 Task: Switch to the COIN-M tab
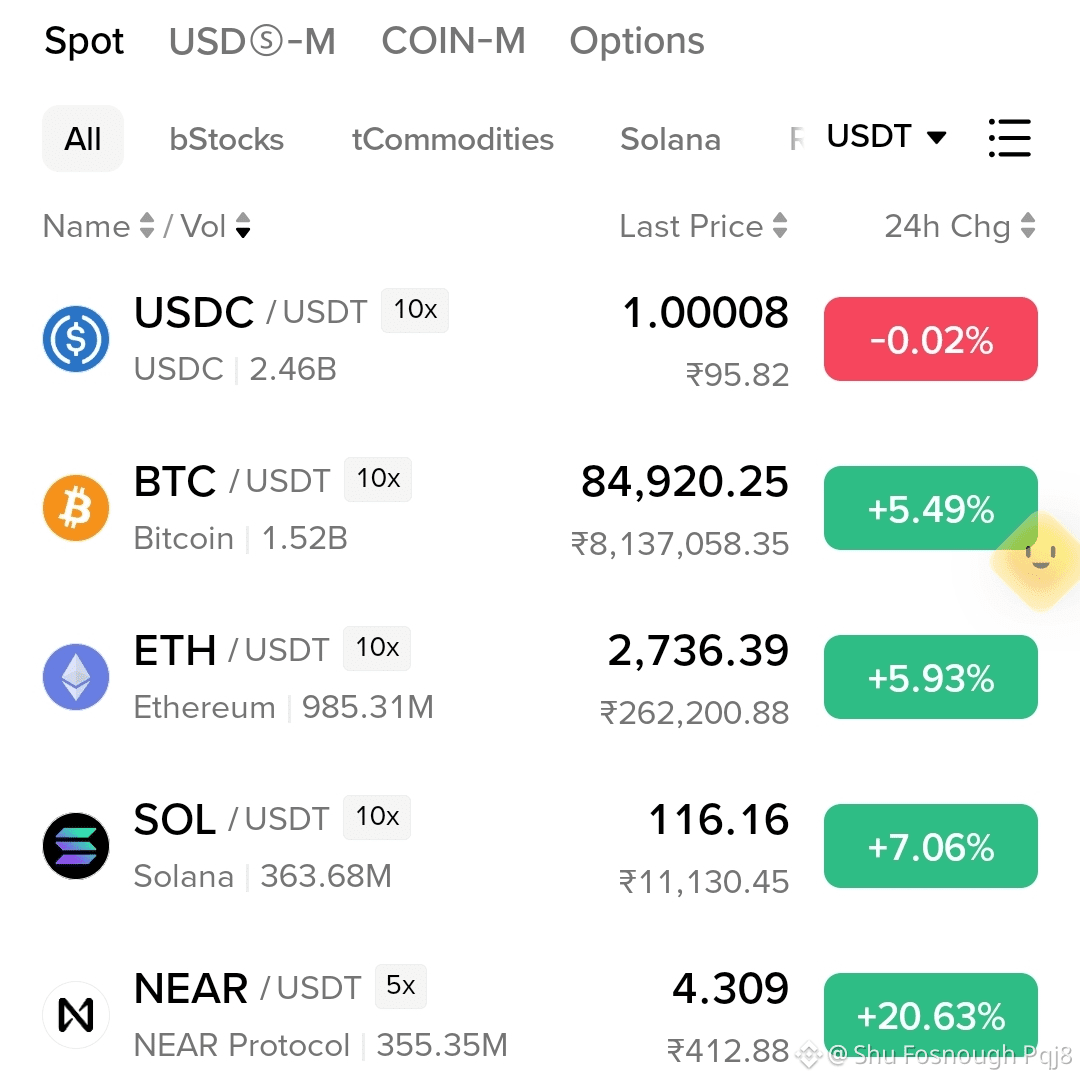[453, 41]
